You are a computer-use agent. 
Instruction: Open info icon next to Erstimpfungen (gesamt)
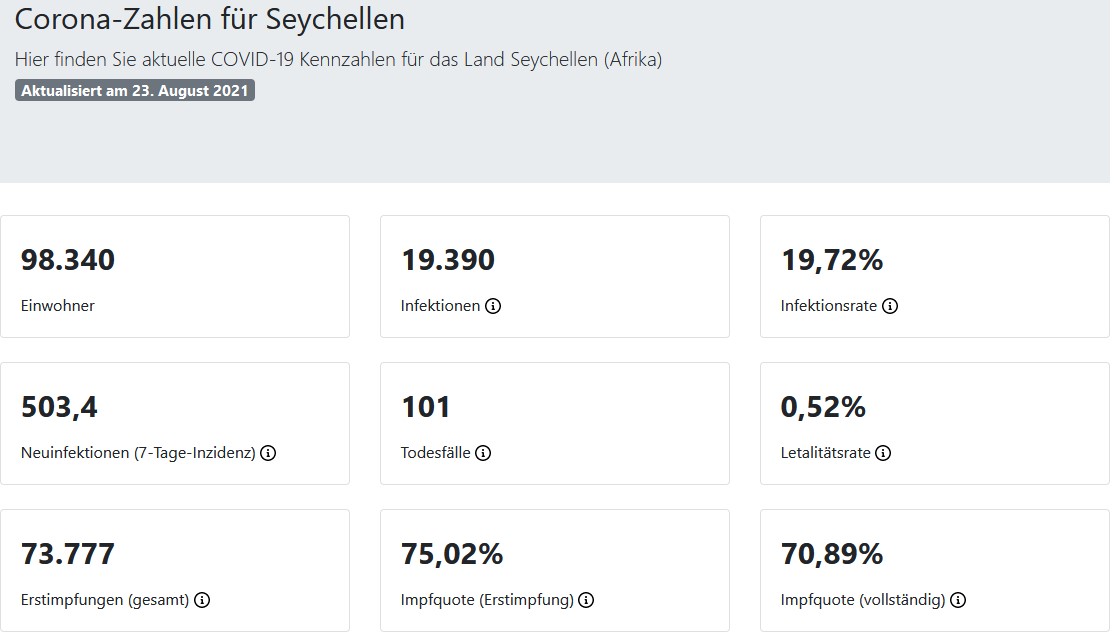point(202,600)
